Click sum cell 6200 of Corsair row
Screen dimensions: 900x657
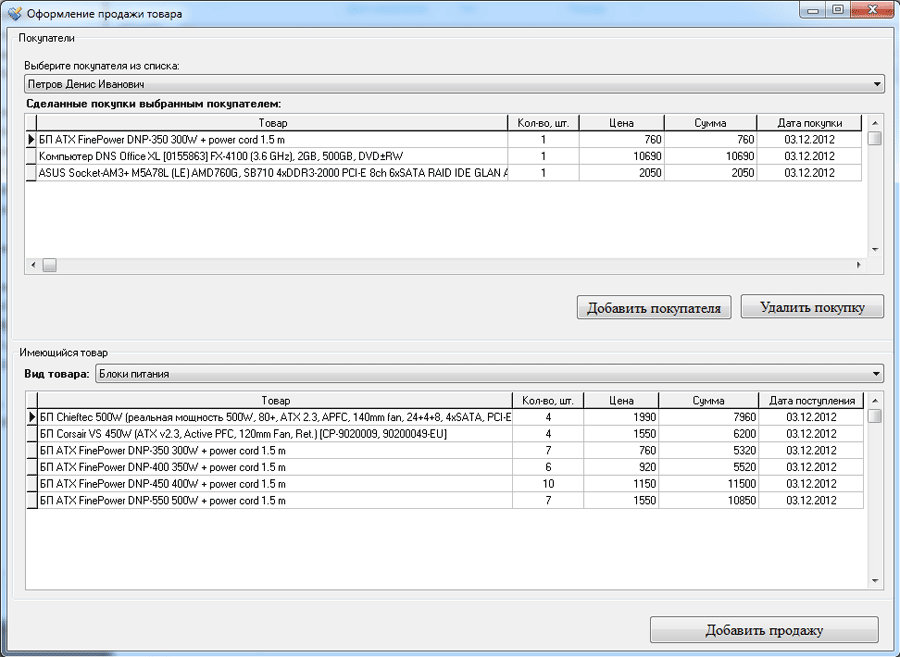[709, 434]
